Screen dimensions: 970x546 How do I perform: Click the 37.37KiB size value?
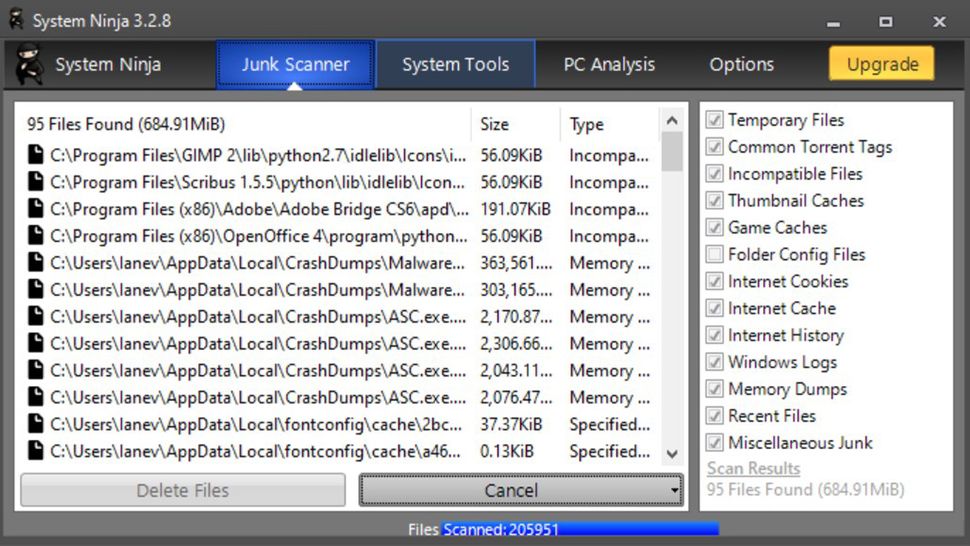(511, 424)
